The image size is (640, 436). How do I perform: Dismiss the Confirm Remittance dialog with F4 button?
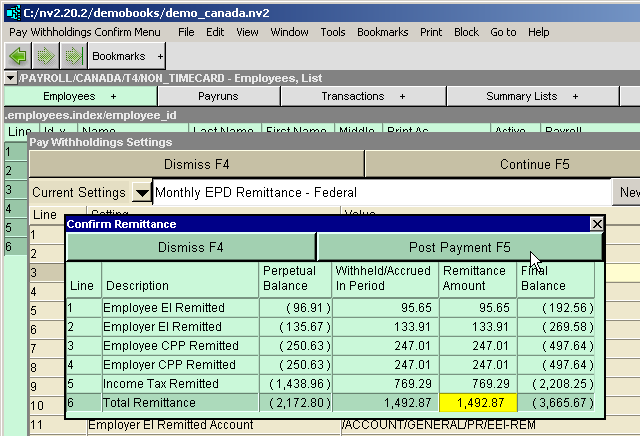[x=190, y=247]
